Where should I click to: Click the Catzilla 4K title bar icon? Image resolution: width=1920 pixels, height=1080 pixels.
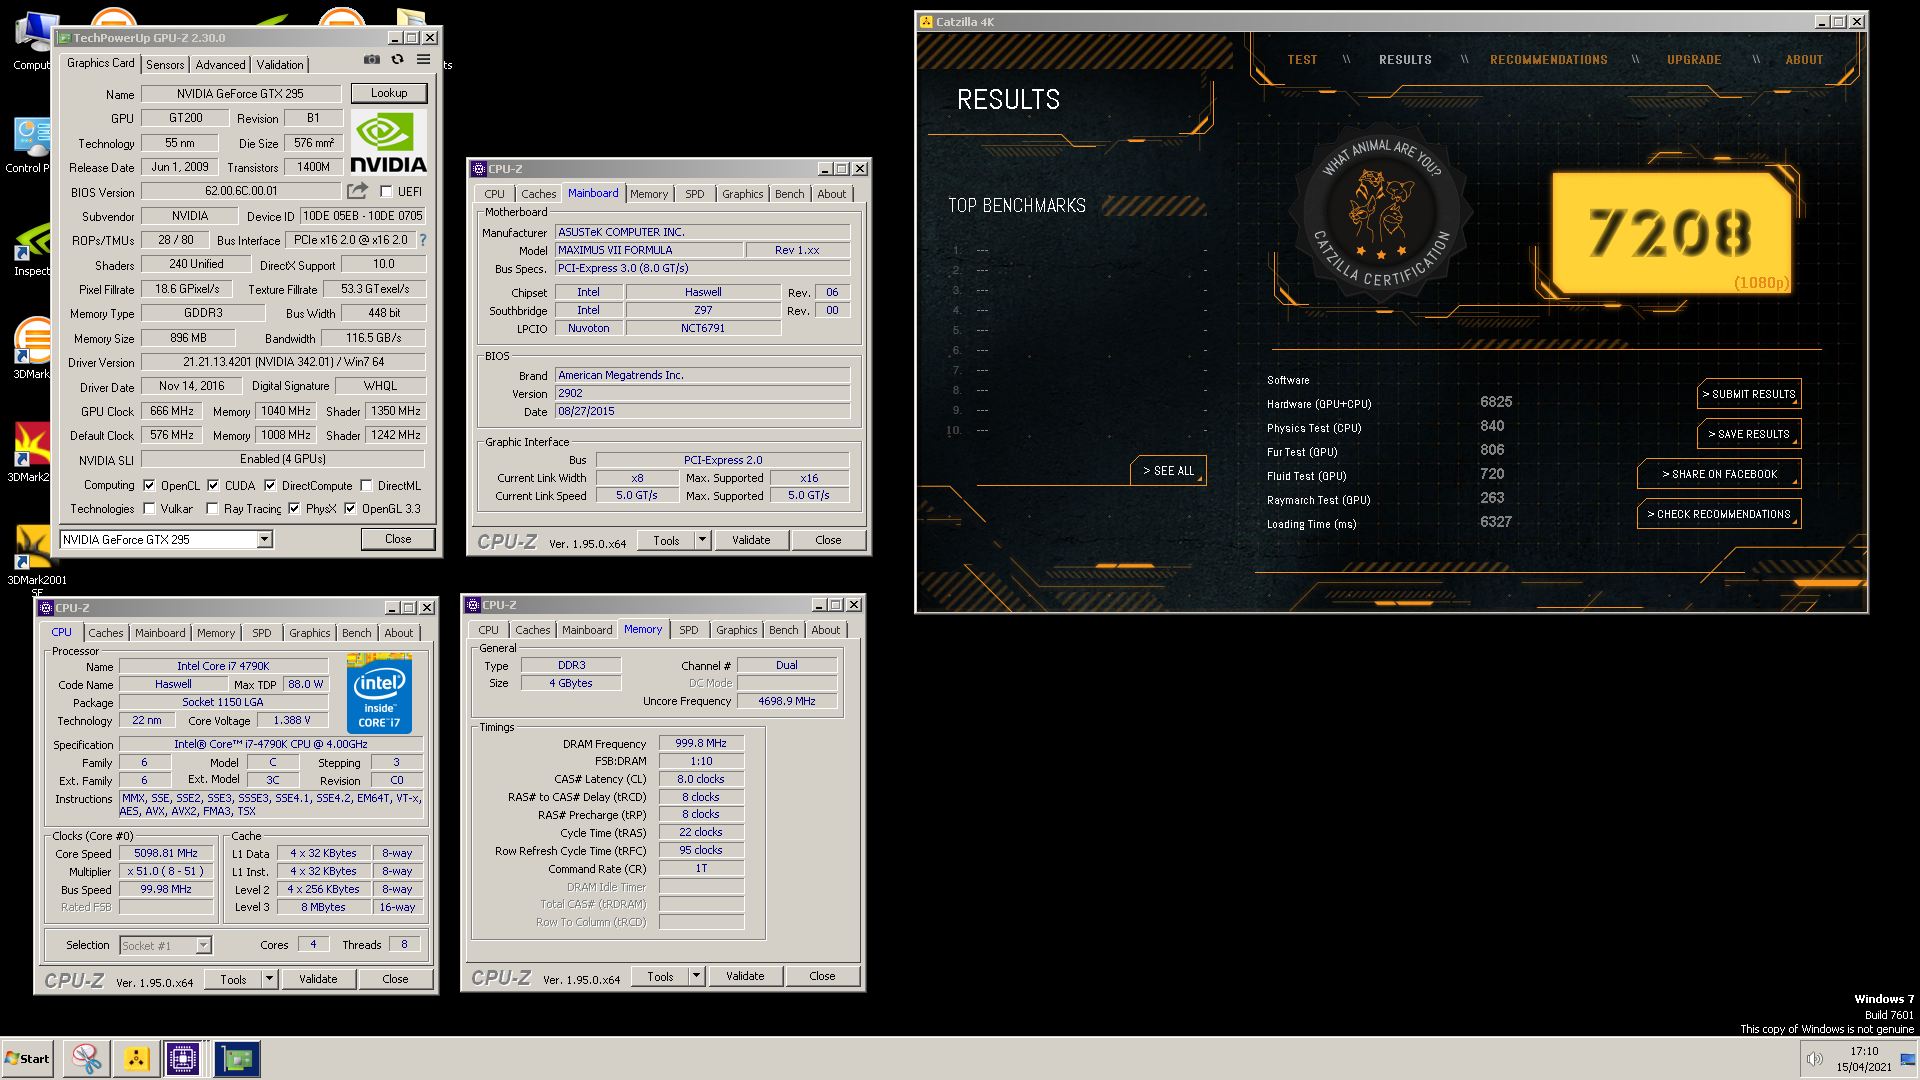click(926, 22)
